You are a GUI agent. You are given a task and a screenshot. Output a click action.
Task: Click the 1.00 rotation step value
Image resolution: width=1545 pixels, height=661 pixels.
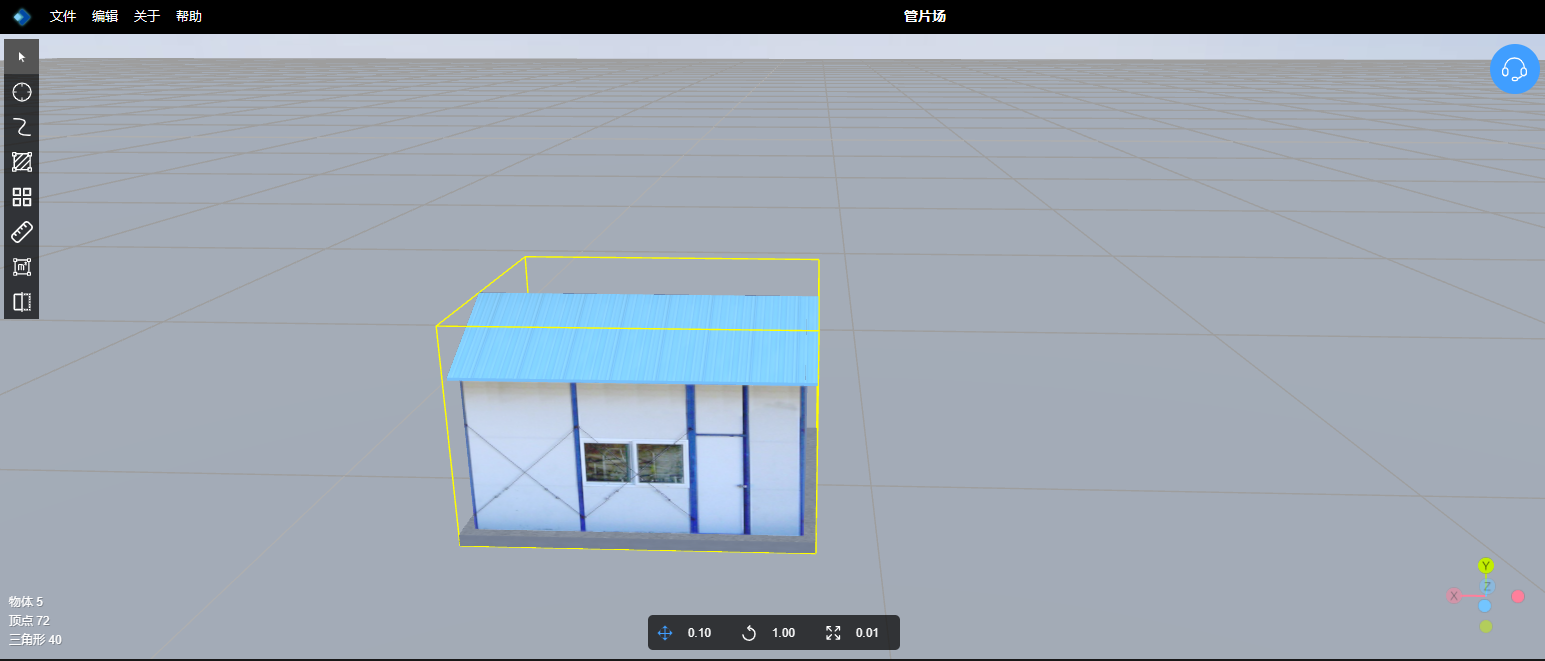(x=783, y=633)
